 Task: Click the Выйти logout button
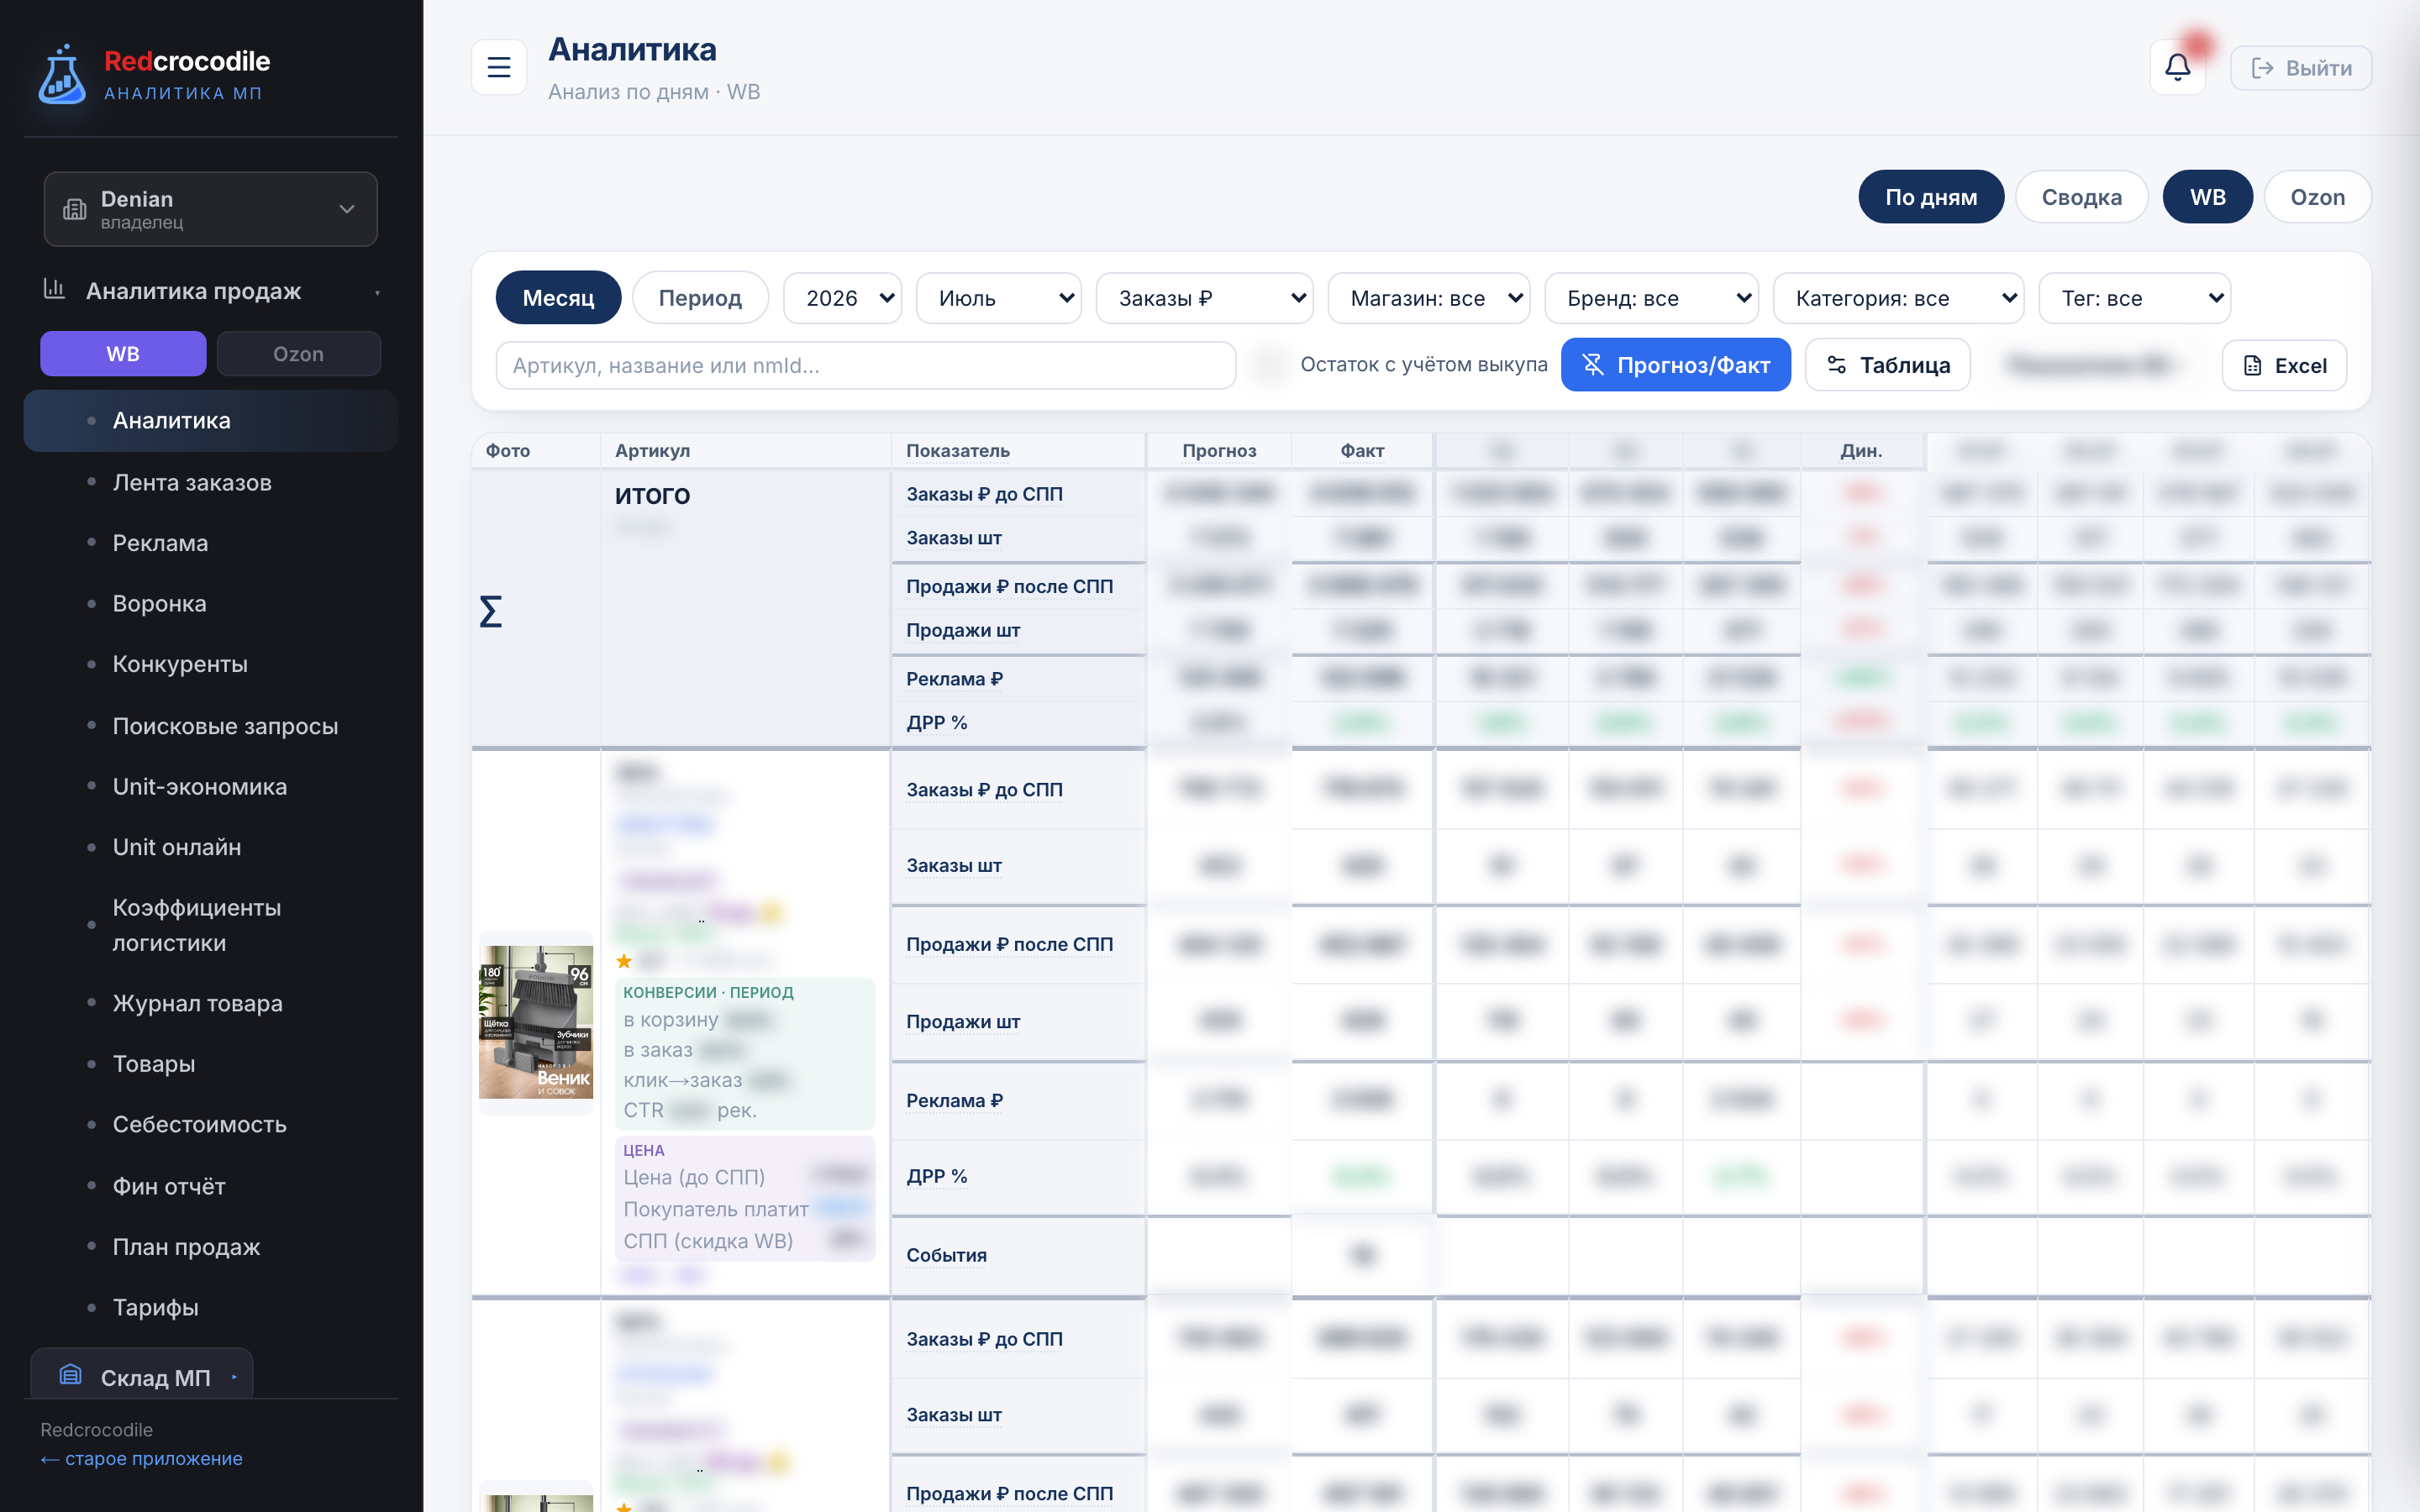pos(2301,68)
